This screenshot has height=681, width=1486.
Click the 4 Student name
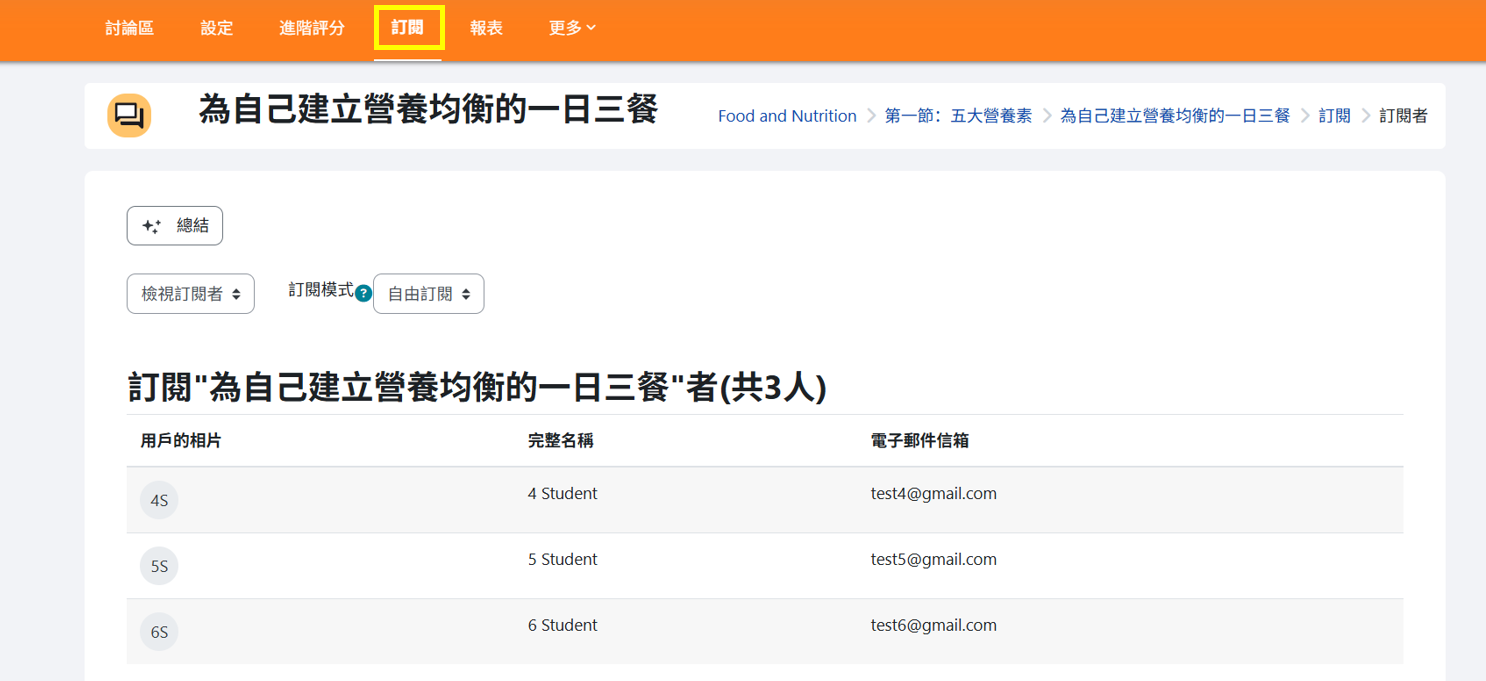pos(562,493)
